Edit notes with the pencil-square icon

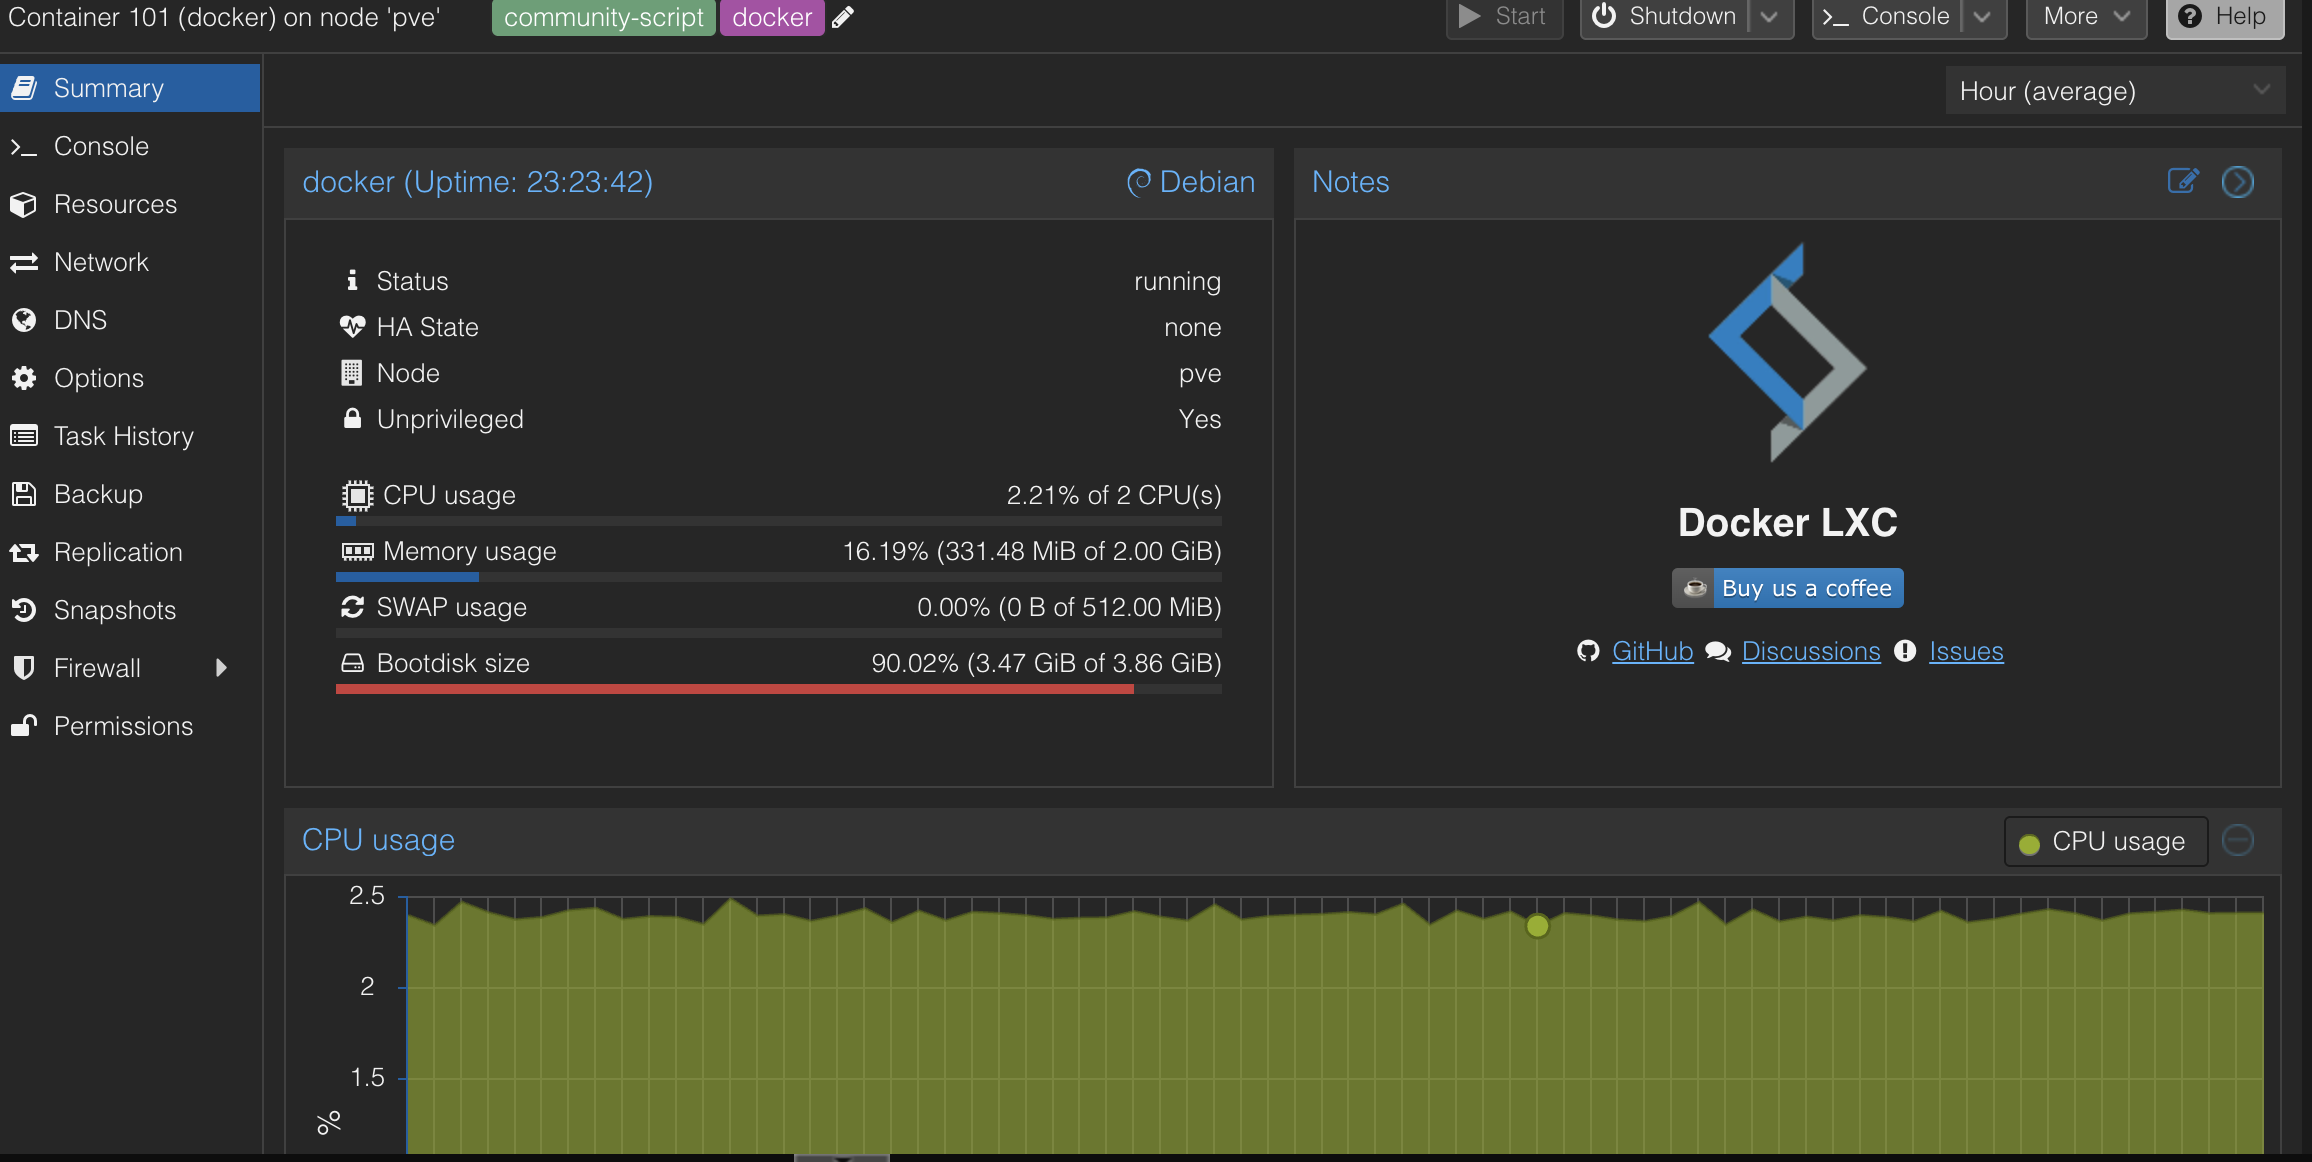click(x=2183, y=181)
